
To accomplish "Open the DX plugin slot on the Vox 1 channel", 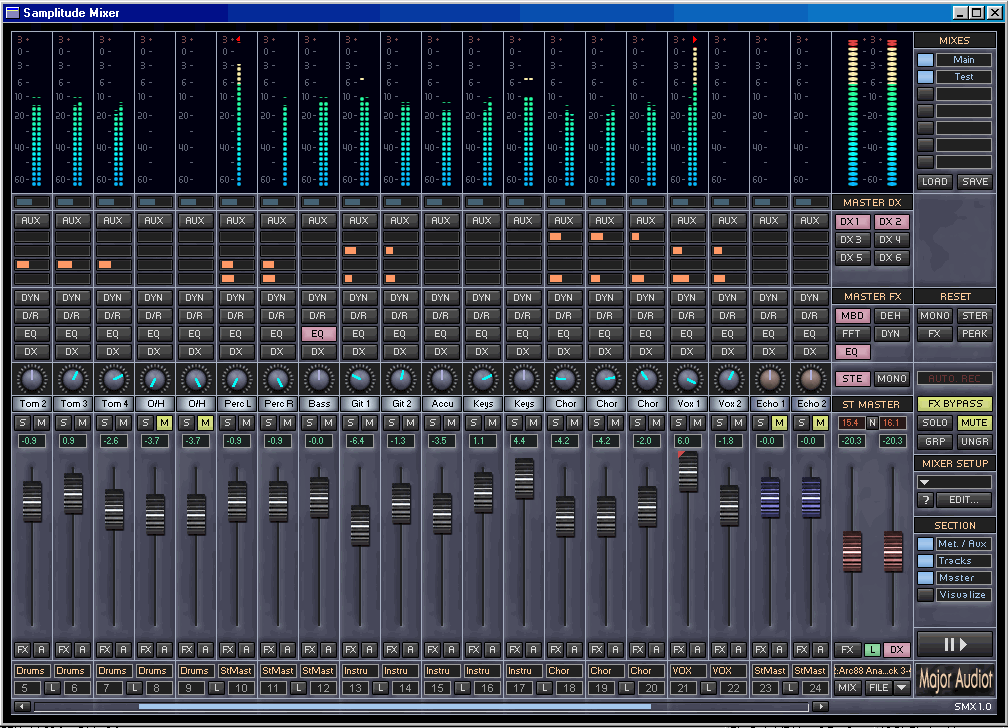I will point(687,351).
